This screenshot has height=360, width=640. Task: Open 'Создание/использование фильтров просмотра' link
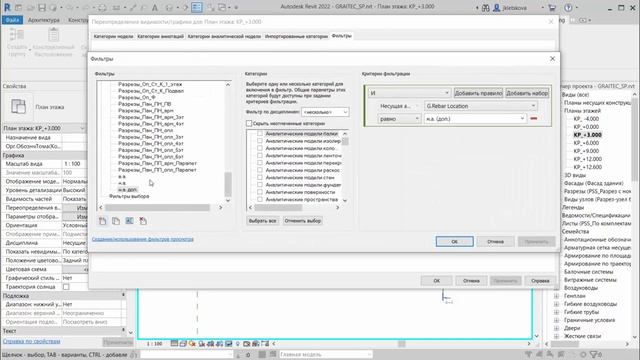point(143,239)
